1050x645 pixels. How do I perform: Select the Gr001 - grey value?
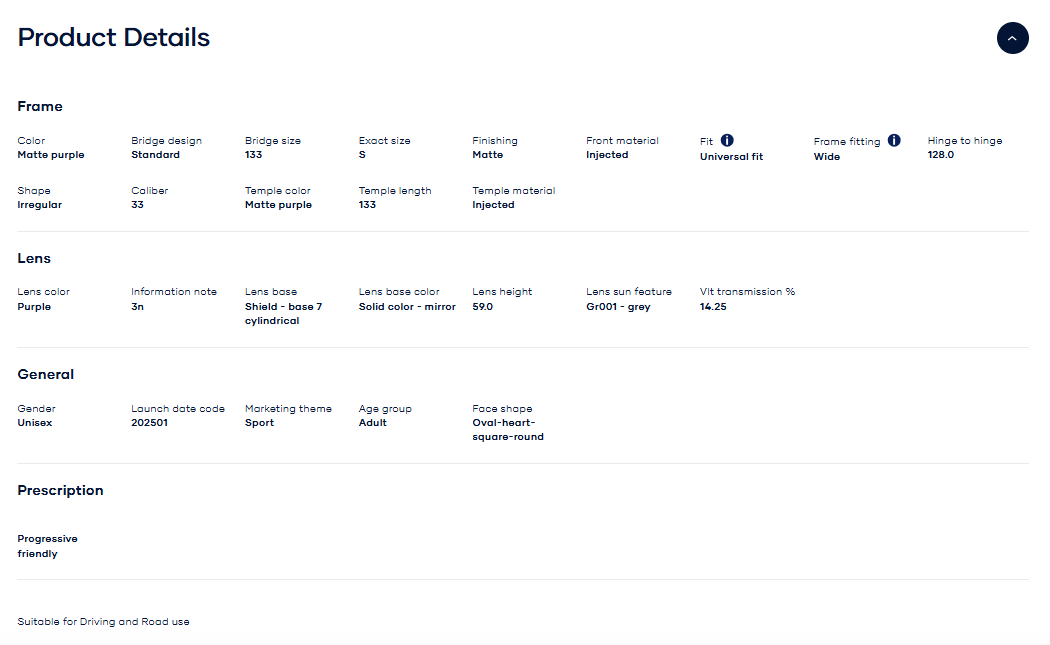click(x=618, y=307)
